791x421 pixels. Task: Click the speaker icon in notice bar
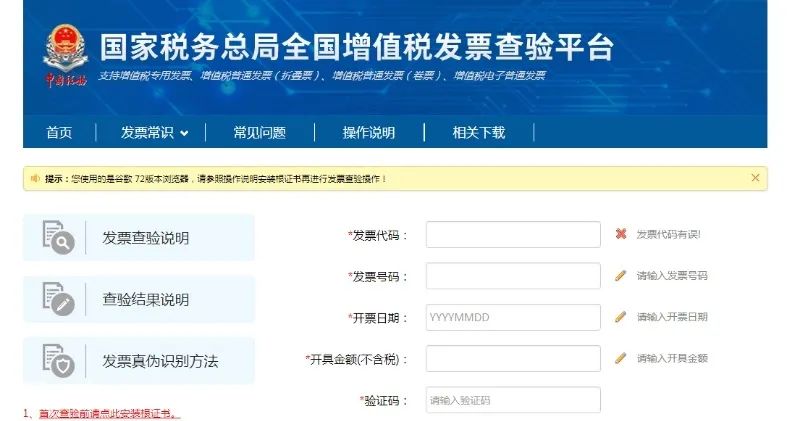click(35, 178)
